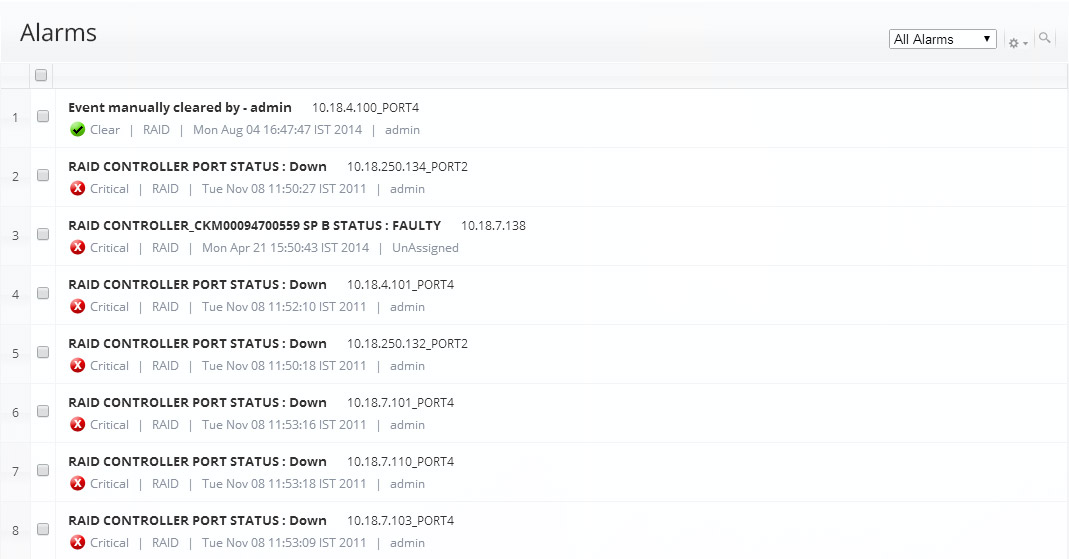Open RAID CONTROLLER_CKM00094700559 SP B STATUS alarm
Image resolution: width=1069 pixels, height=559 pixels.
[254, 225]
